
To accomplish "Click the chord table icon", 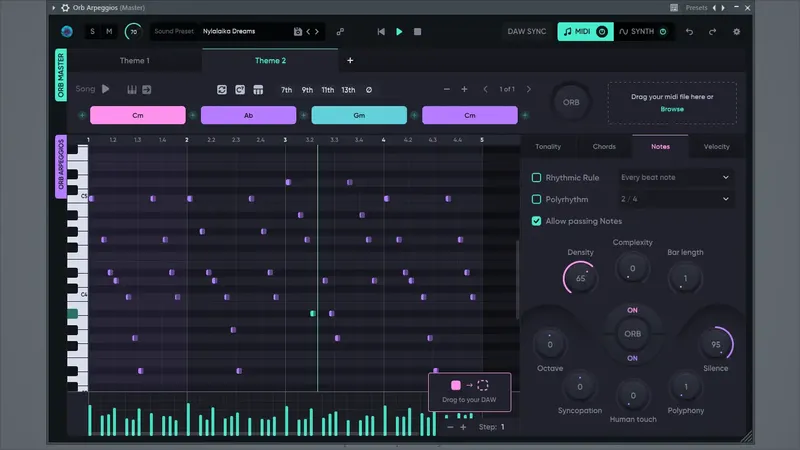I will coord(258,90).
